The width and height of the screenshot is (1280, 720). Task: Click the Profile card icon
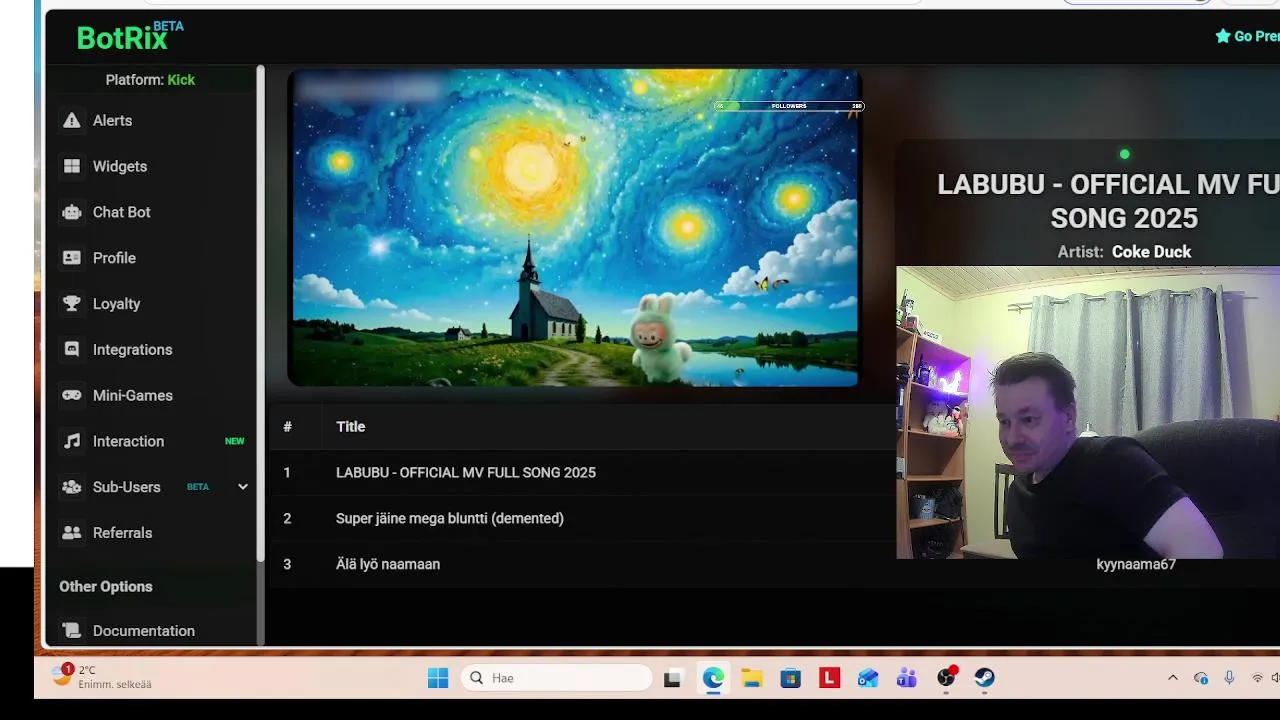click(72, 258)
